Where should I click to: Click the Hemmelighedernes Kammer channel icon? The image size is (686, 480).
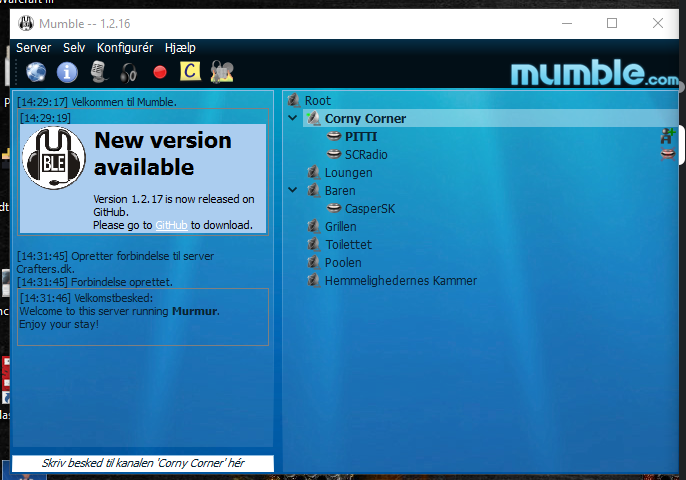(x=314, y=280)
